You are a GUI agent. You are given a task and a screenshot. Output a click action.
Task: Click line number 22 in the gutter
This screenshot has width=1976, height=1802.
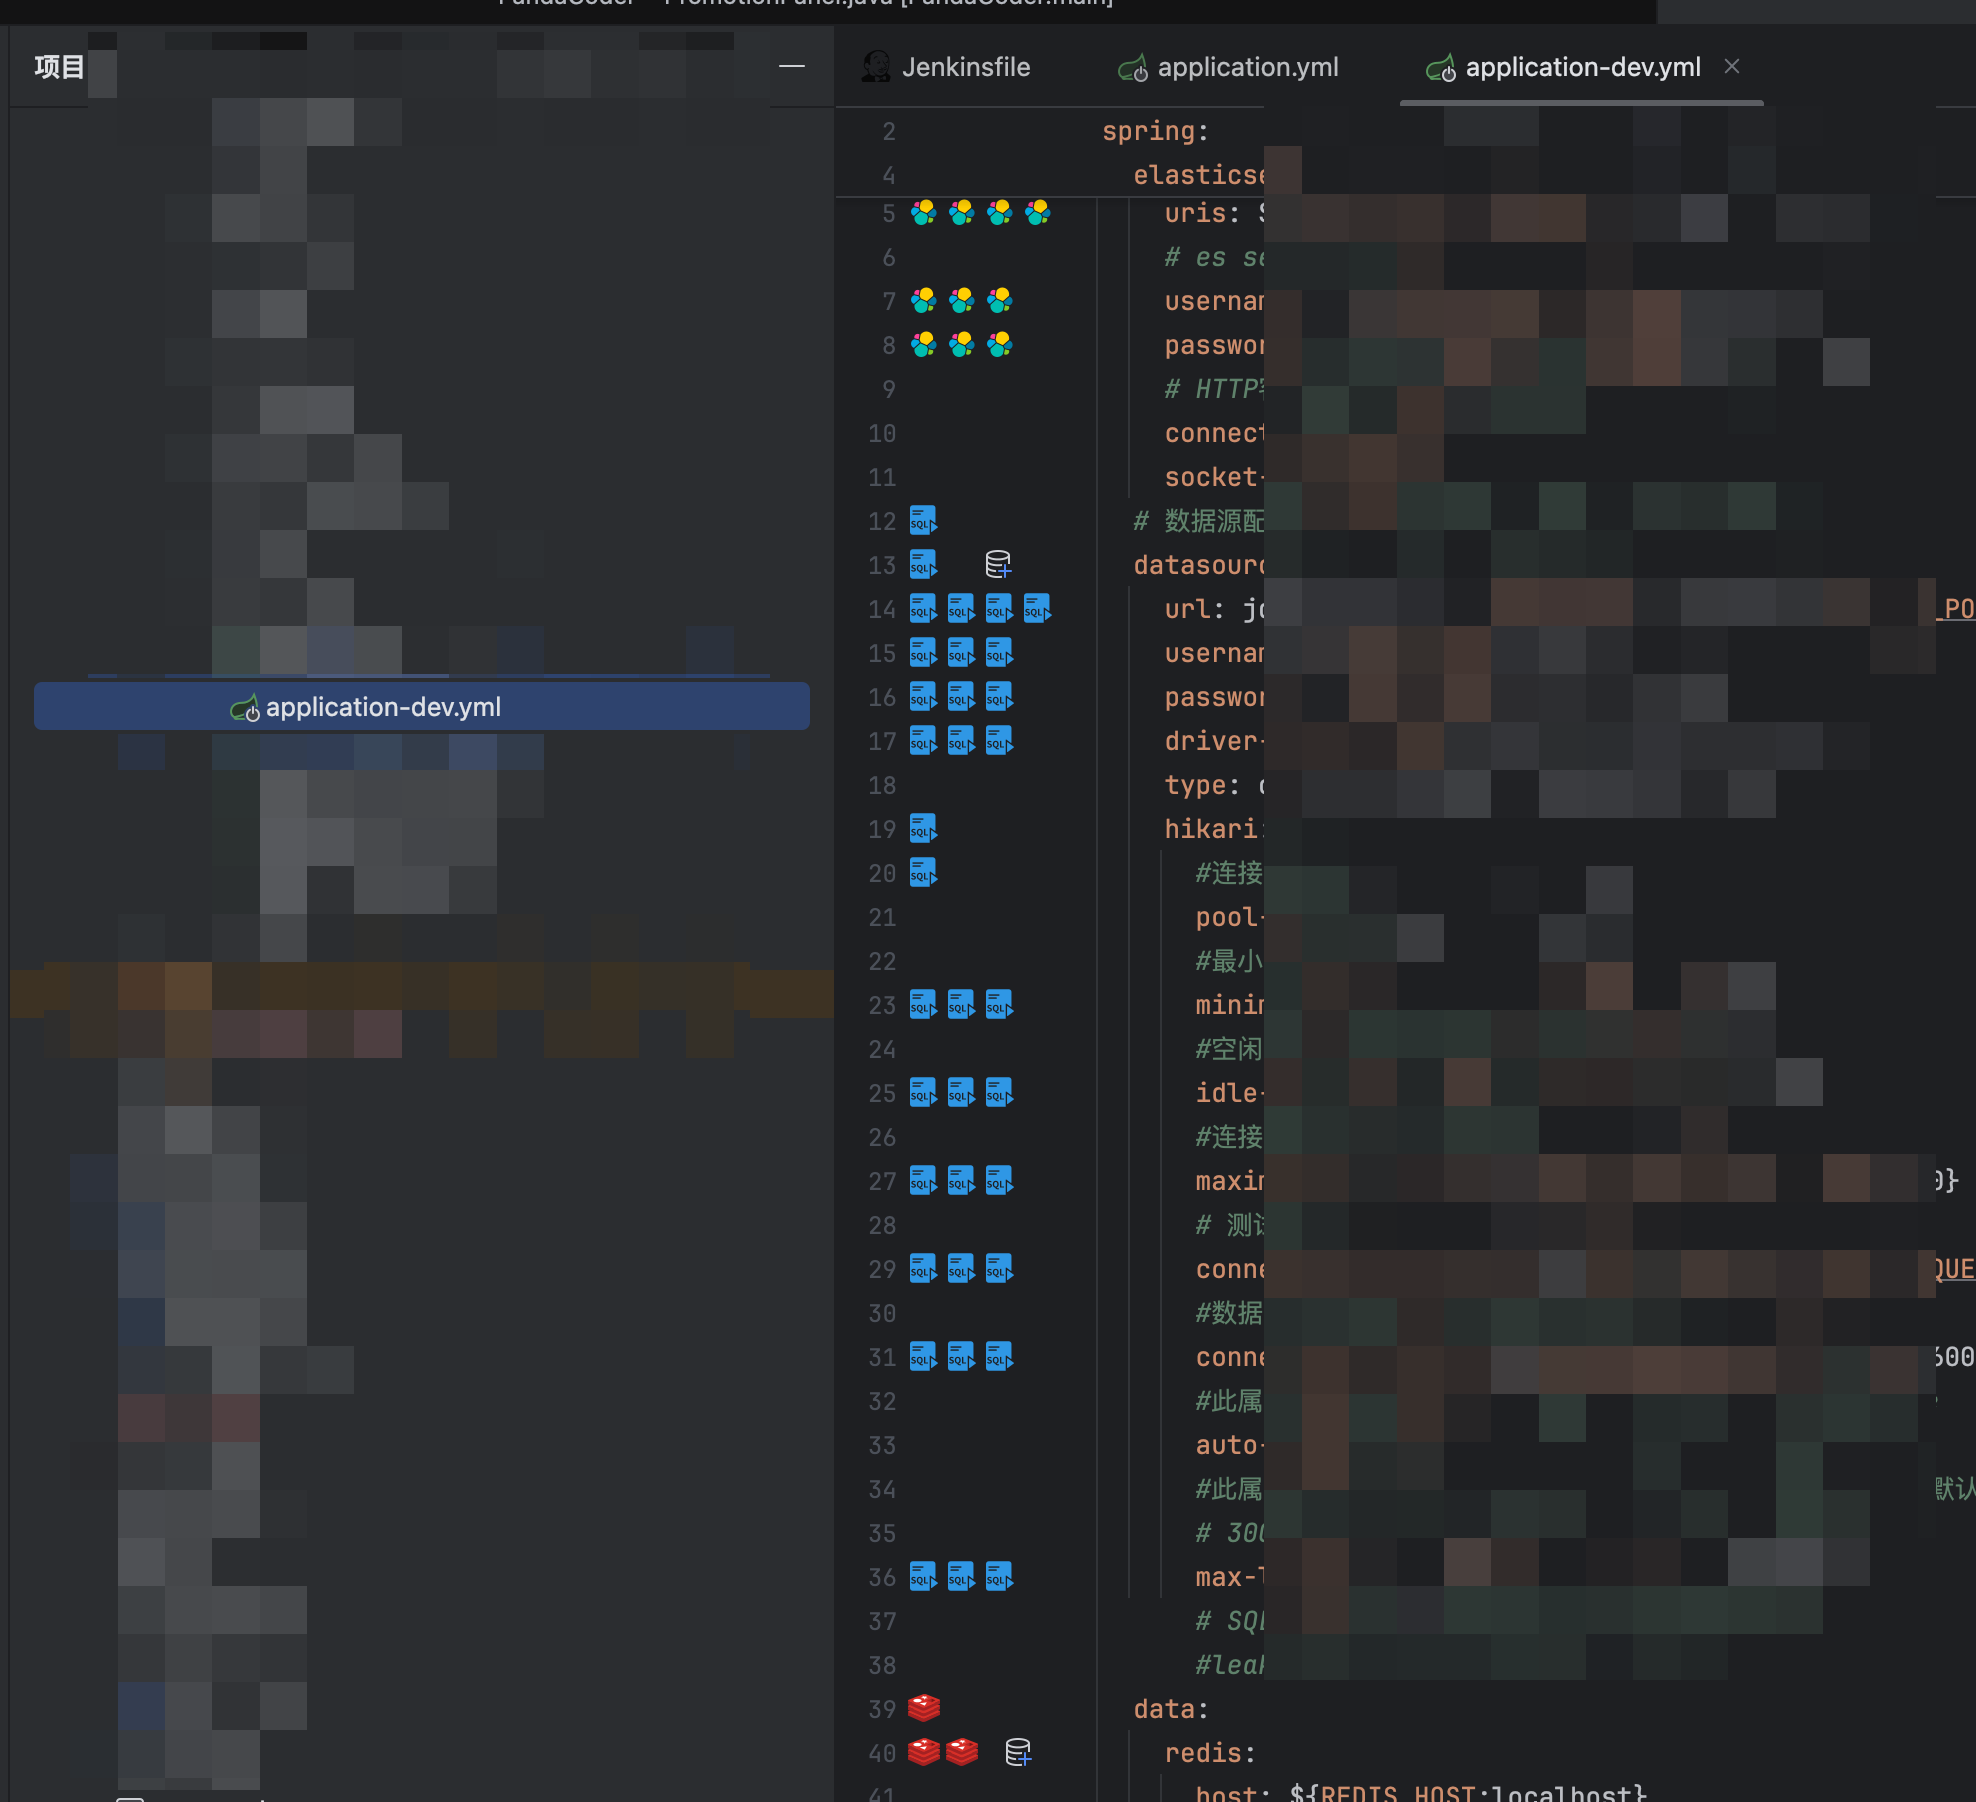(882, 961)
